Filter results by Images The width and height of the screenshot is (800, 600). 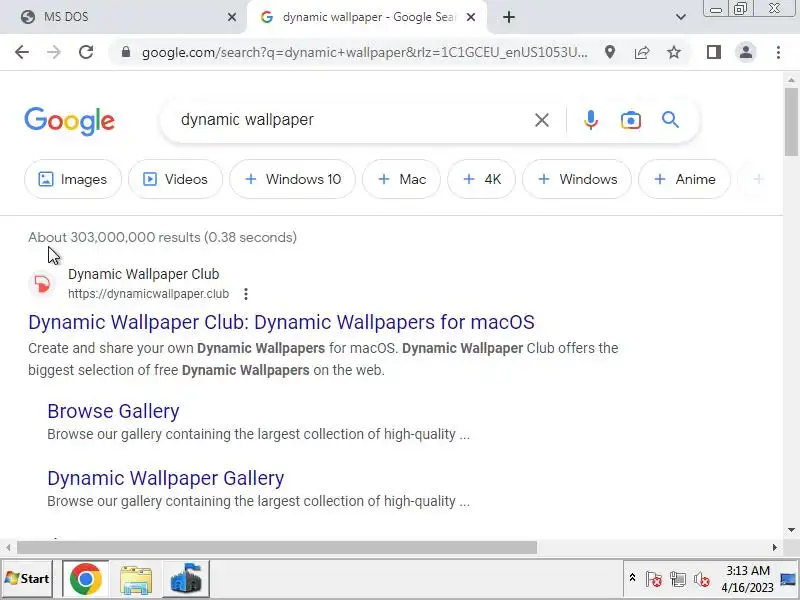tap(73, 179)
